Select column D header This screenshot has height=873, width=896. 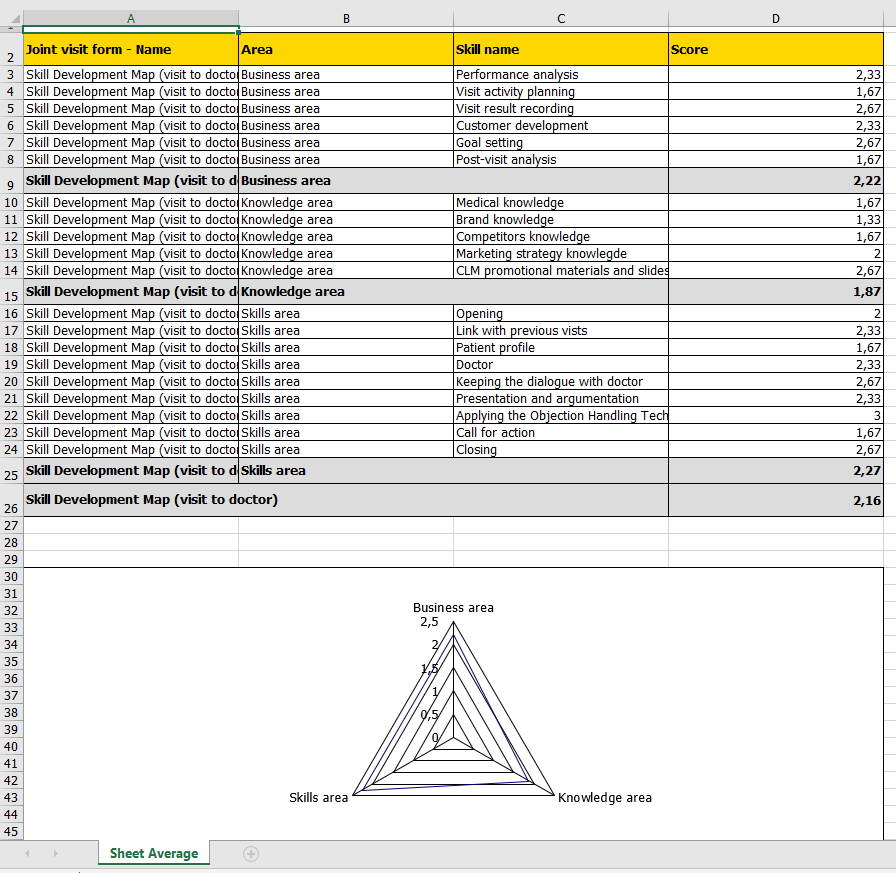(x=776, y=18)
